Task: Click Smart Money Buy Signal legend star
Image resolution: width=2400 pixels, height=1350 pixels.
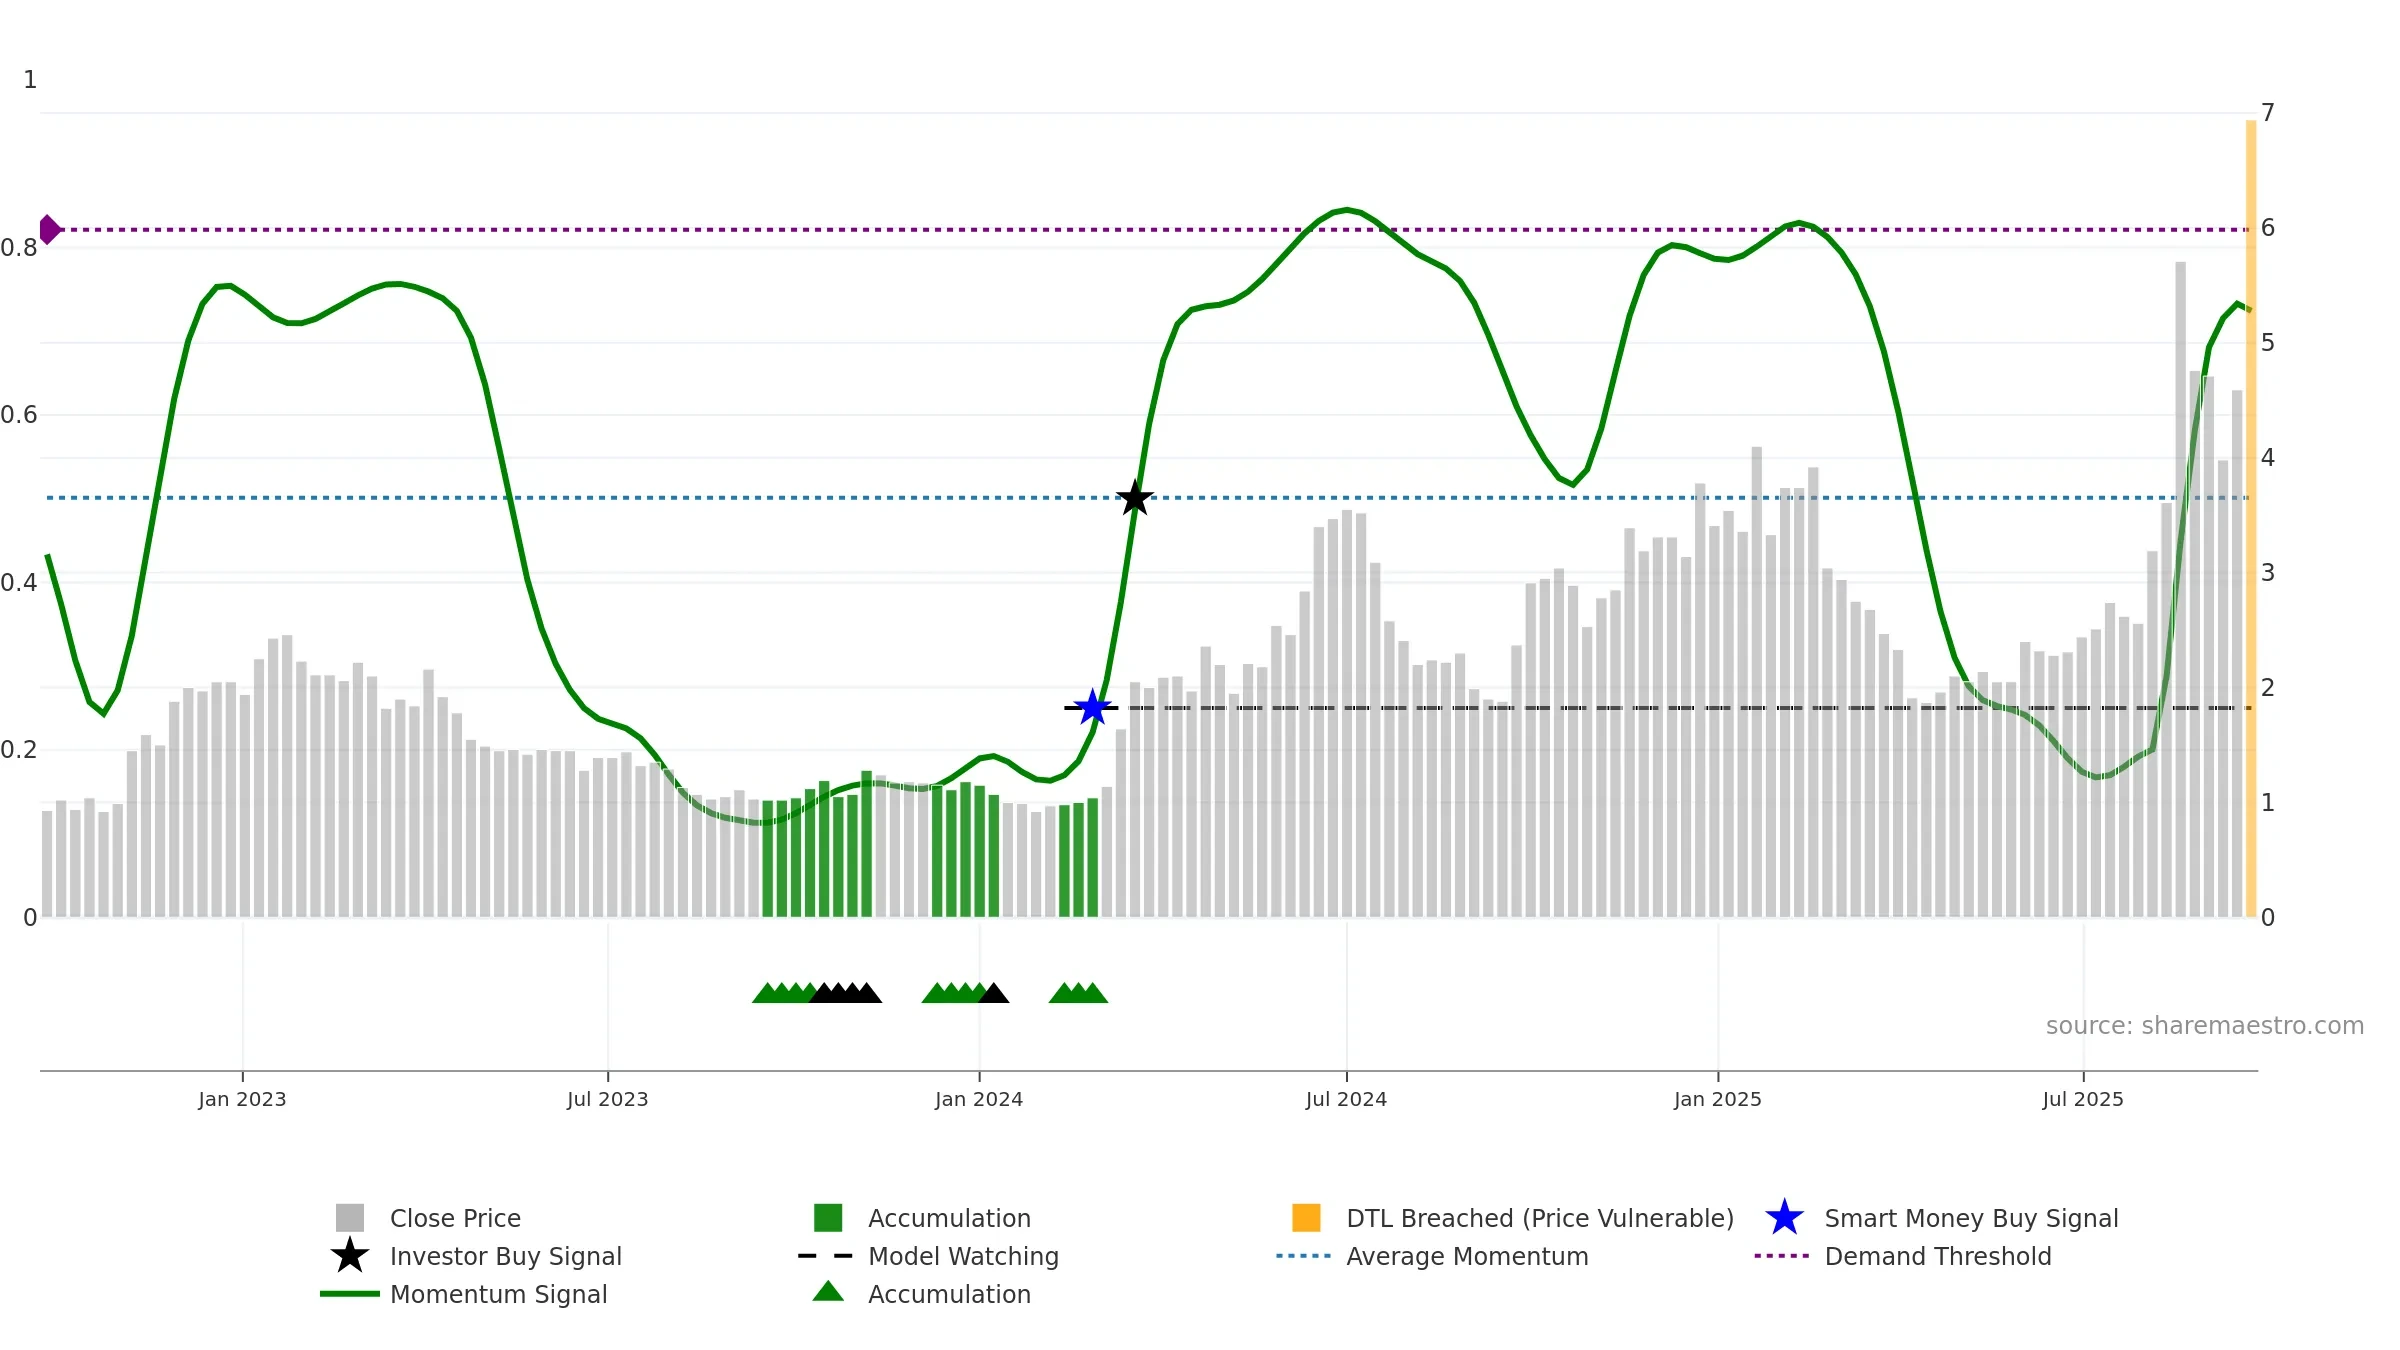Action: point(1785,1218)
